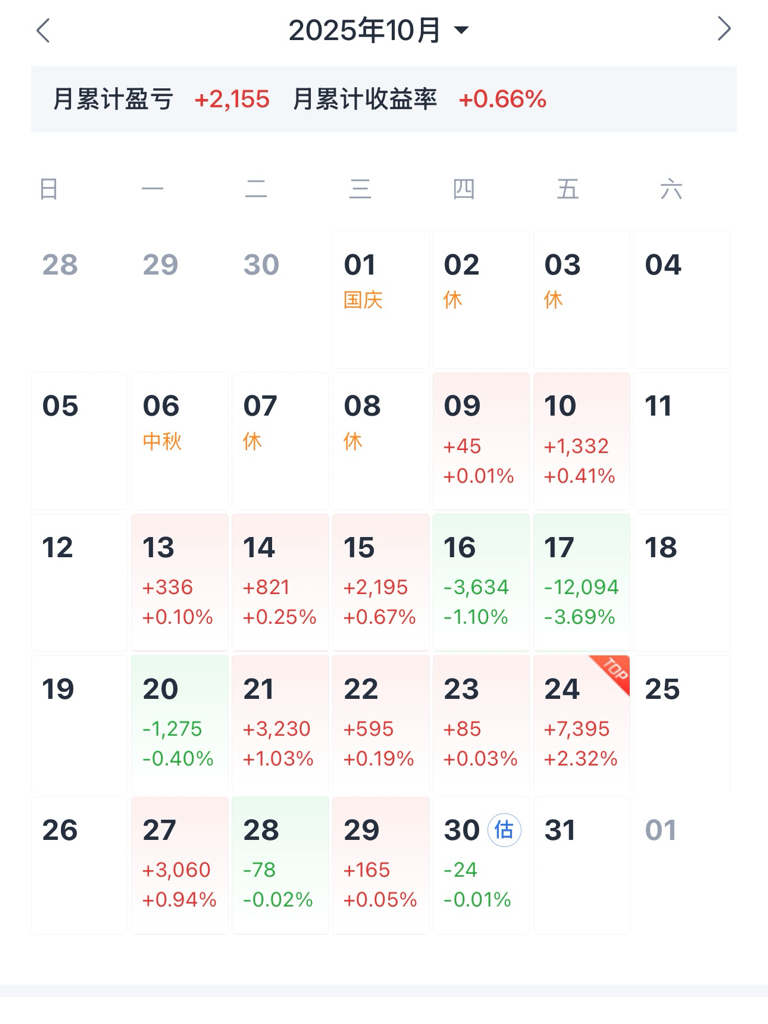
Task: Tap the 月累计收益率 +0.66% value
Action: click(x=502, y=100)
